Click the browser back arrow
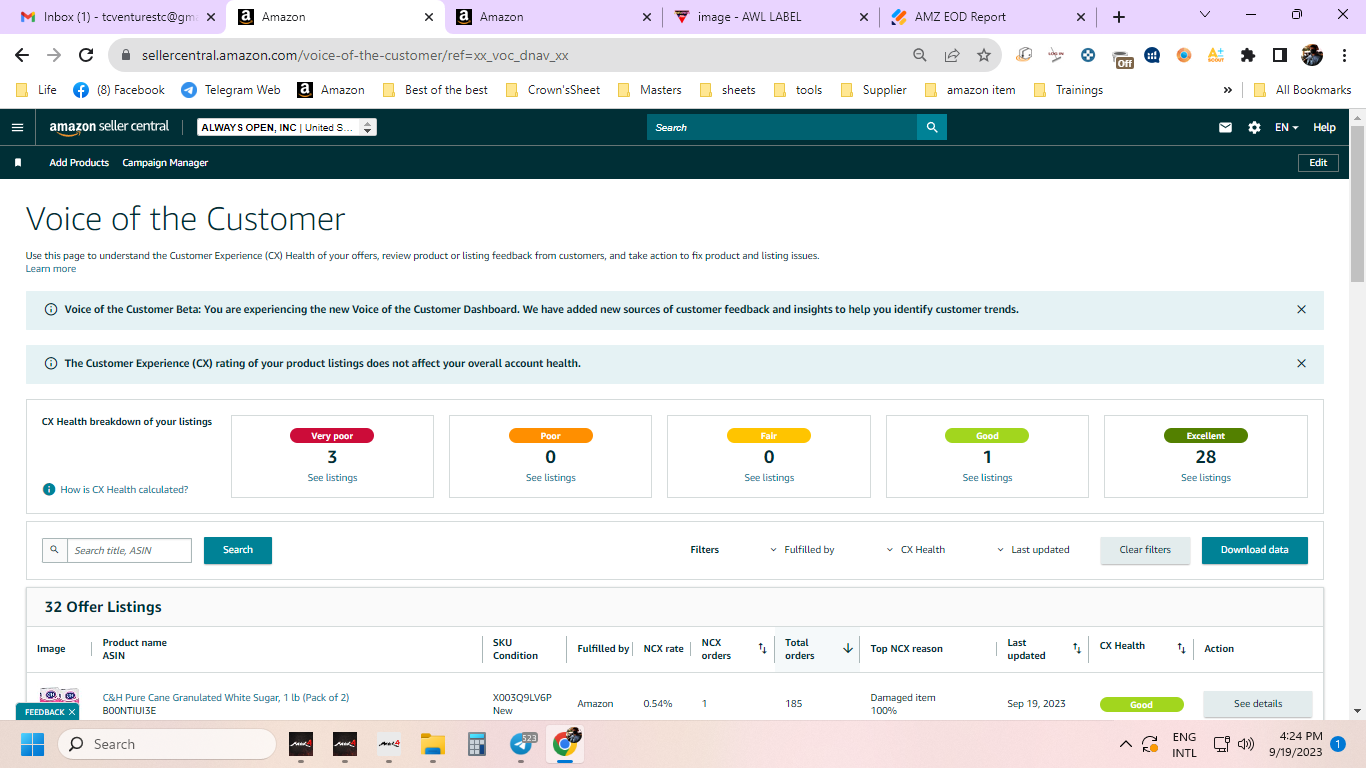This screenshot has width=1366, height=768. click(22, 55)
